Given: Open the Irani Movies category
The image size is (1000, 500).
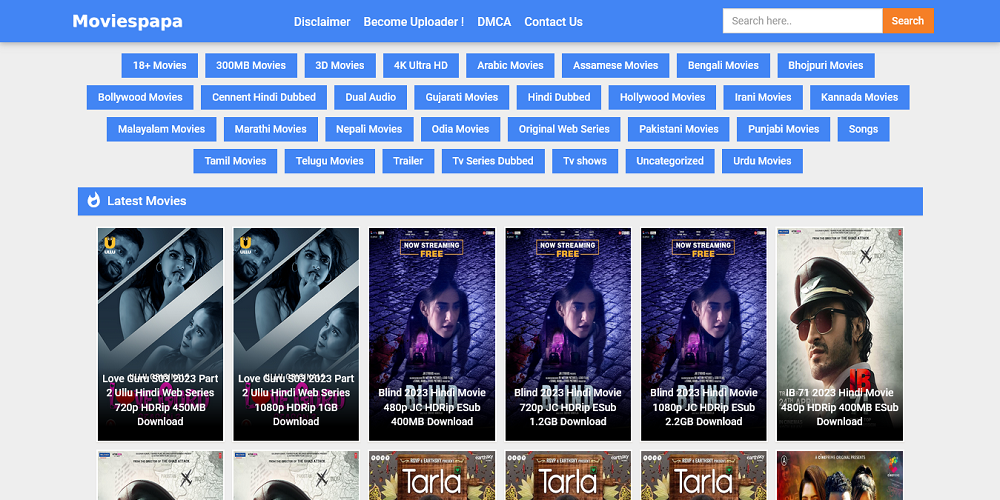Looking at the screenshot, I should pyautogui.click(x=763, y=97).
